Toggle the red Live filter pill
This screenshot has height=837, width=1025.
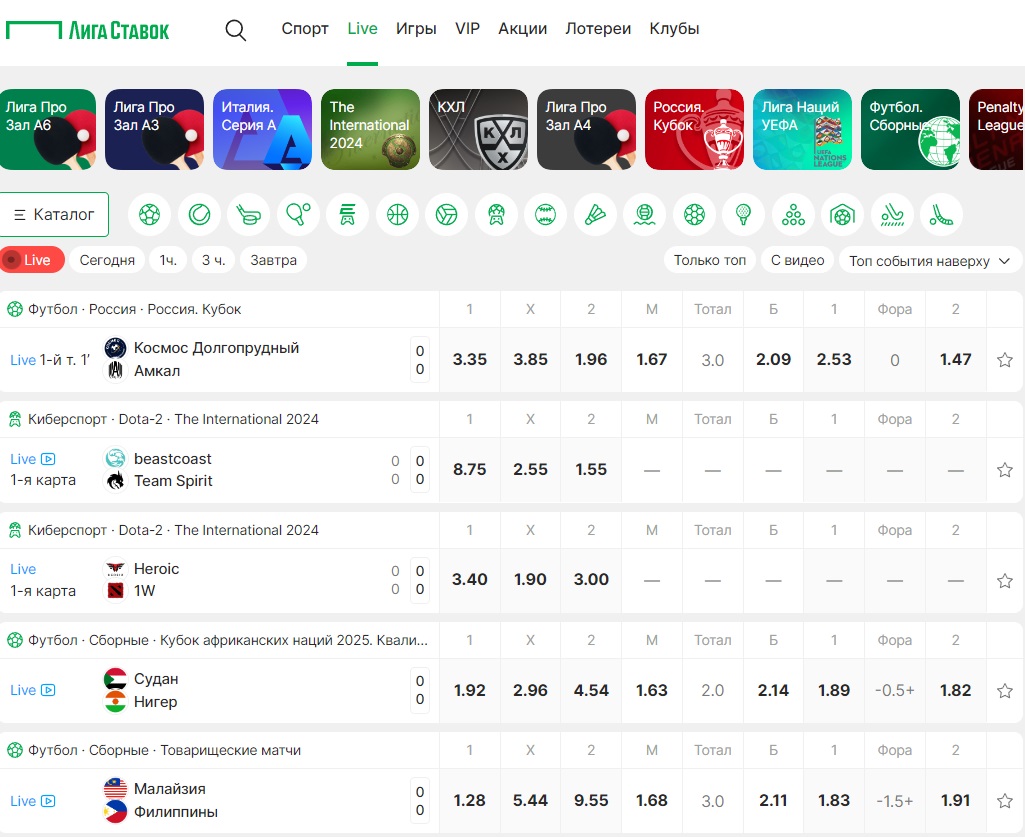point(32,260)
